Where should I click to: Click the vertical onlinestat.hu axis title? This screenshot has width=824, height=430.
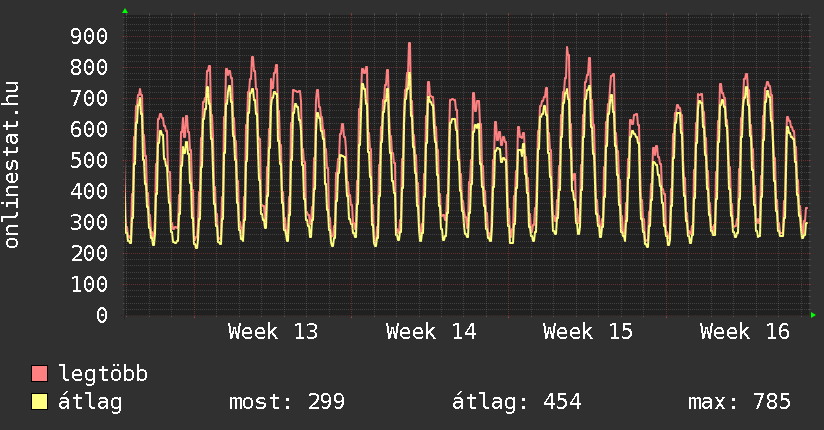coord(13,166)
